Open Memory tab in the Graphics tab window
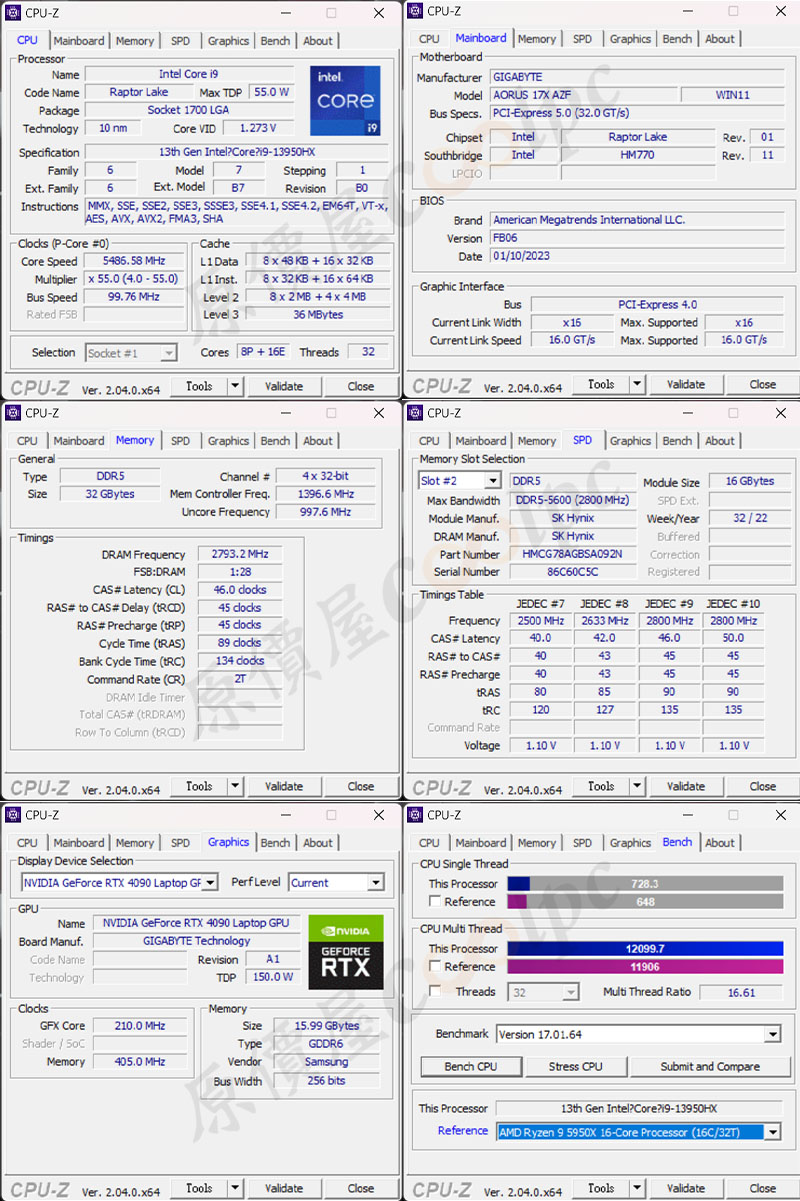The width and height of the screenshot is (800, 1201). (x=135, y=843)
